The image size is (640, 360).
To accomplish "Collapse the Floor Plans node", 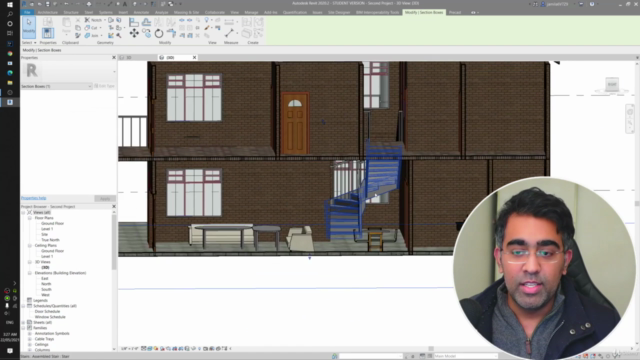I will (x=29, y=218).
